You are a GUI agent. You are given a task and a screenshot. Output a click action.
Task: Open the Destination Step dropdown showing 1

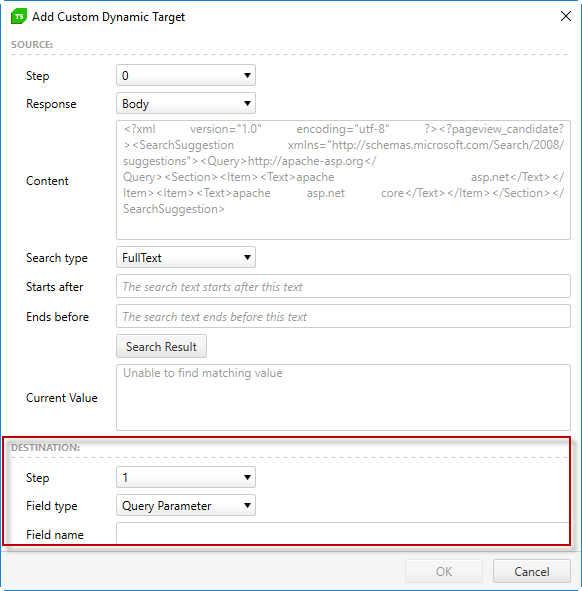click(186, 478)
